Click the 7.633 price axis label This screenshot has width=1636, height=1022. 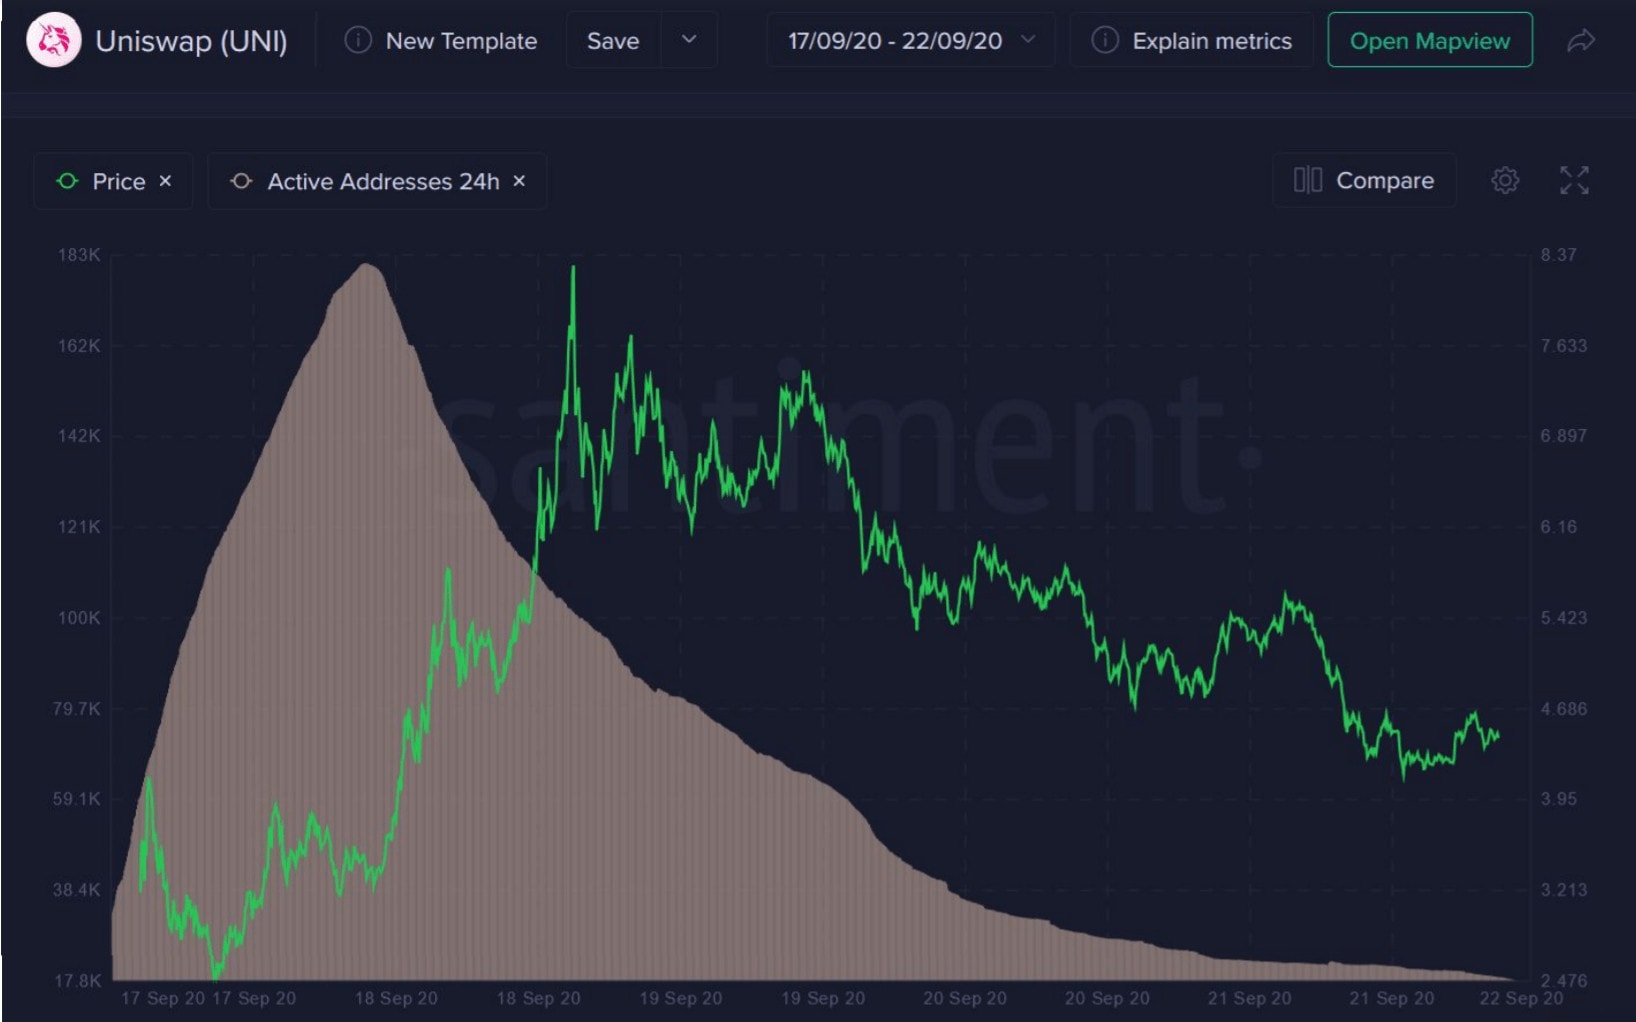click(1563, 346)
